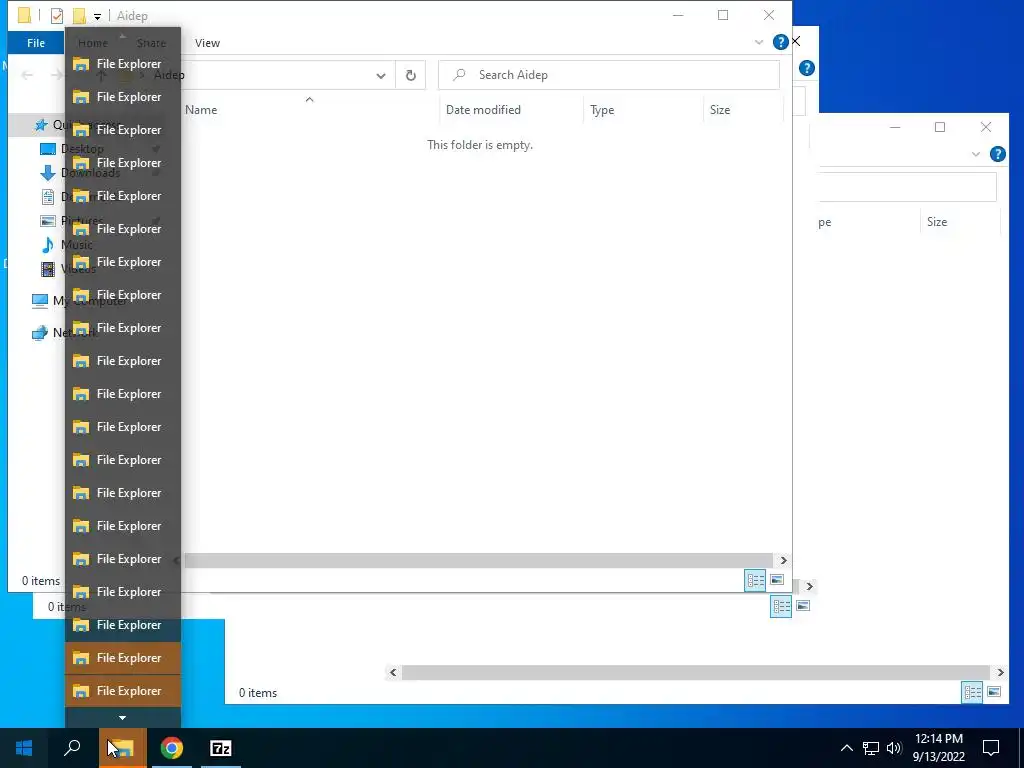
Task: Click the New folder quick access icon
Action: 79,16
